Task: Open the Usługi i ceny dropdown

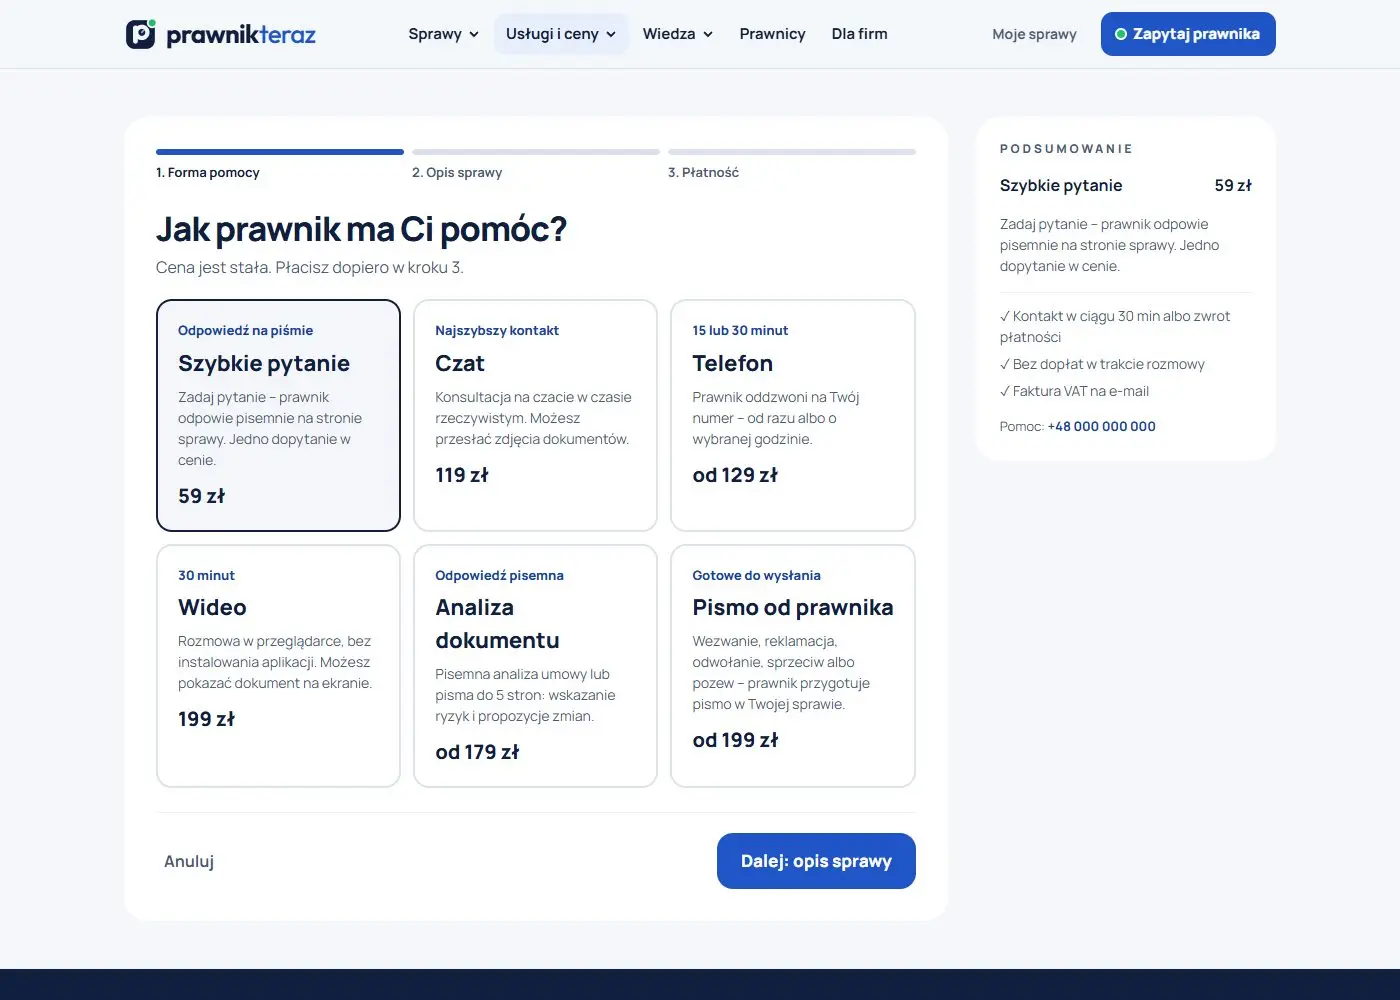Action: coord(561,34)
